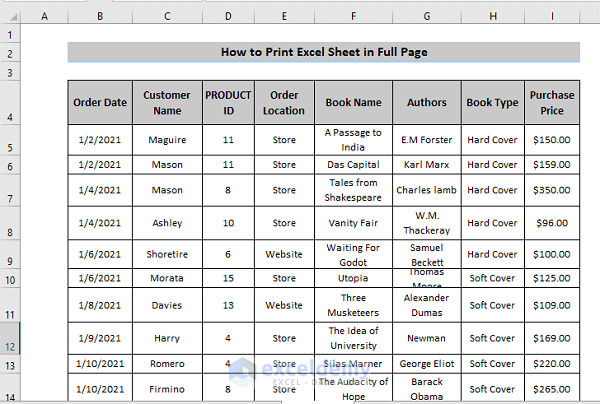The height and width of the screenshot is (404, 600).
Task: Select the 'Tales from Shakespeare' cell
Action: tap(354, 191)
